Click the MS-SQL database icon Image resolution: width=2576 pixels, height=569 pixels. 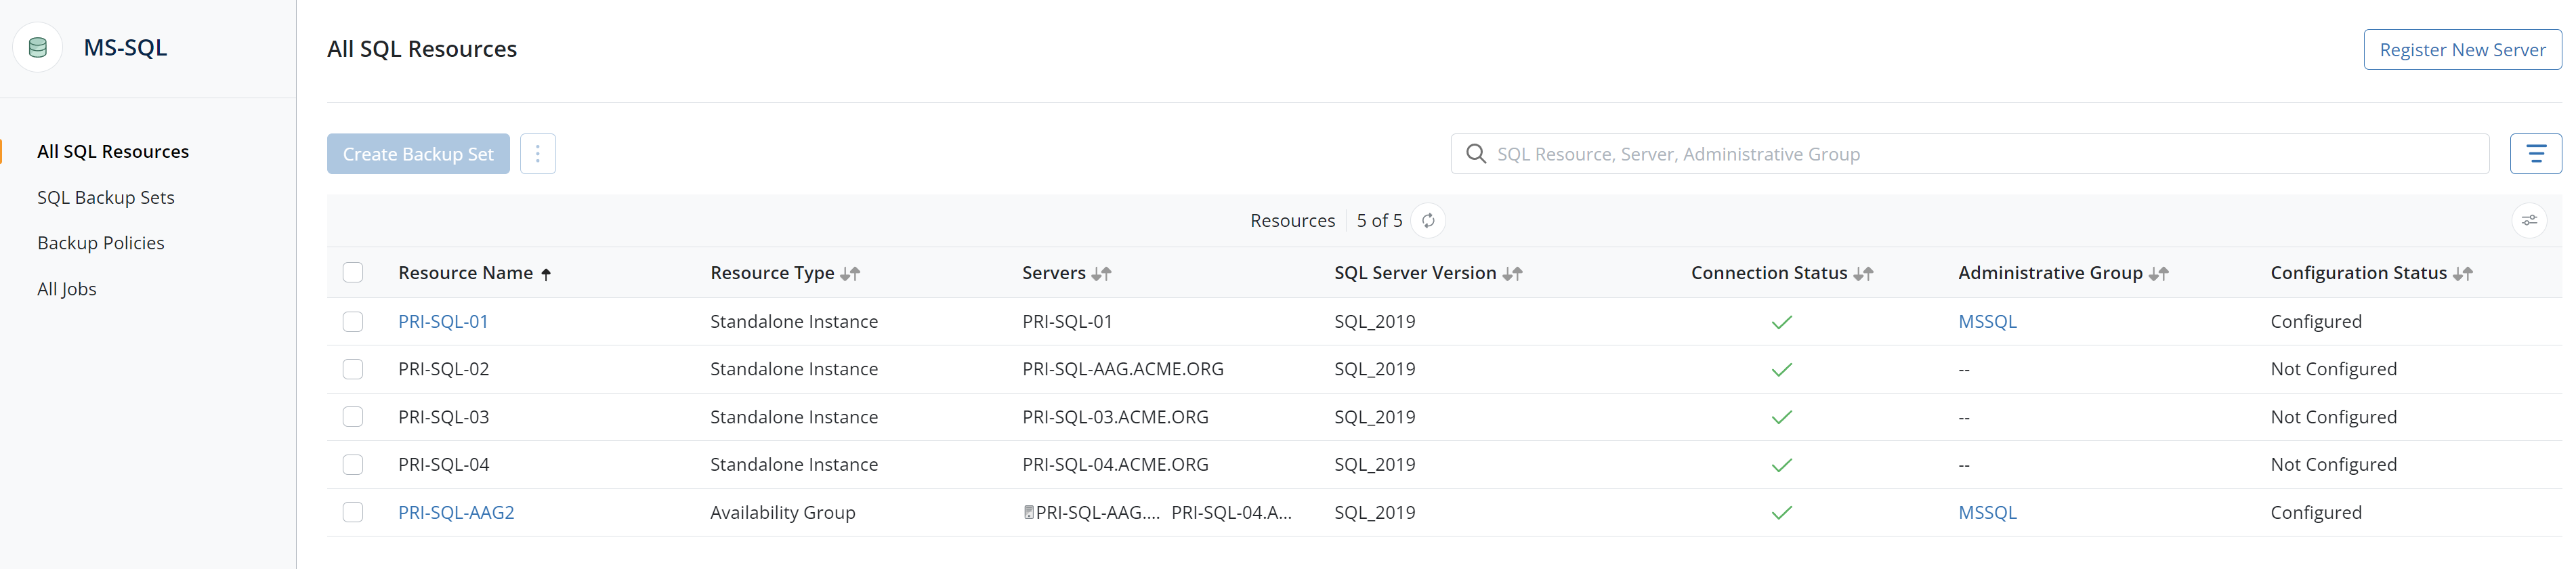point(38,48)
